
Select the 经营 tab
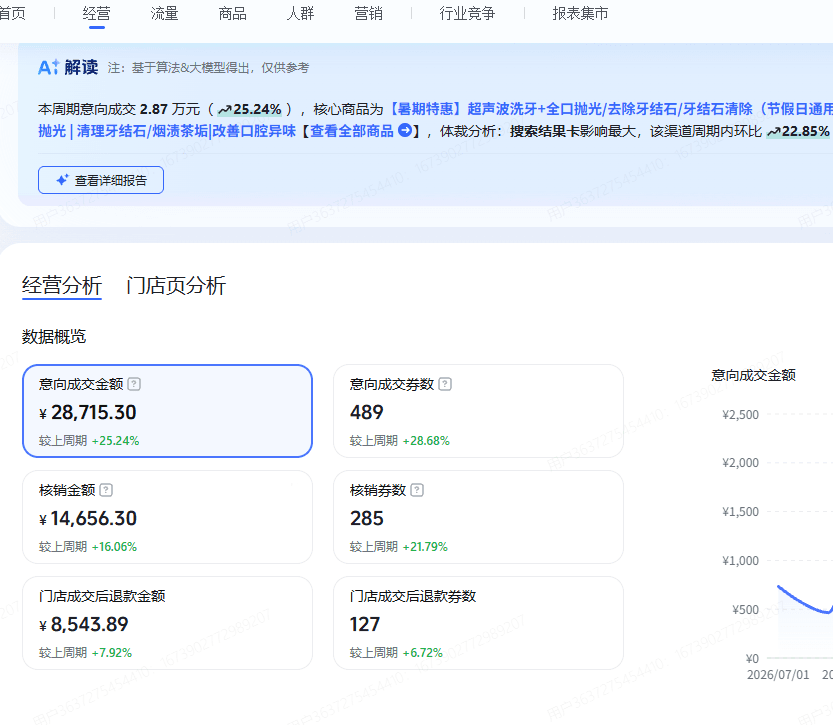(x=96, y=13)
